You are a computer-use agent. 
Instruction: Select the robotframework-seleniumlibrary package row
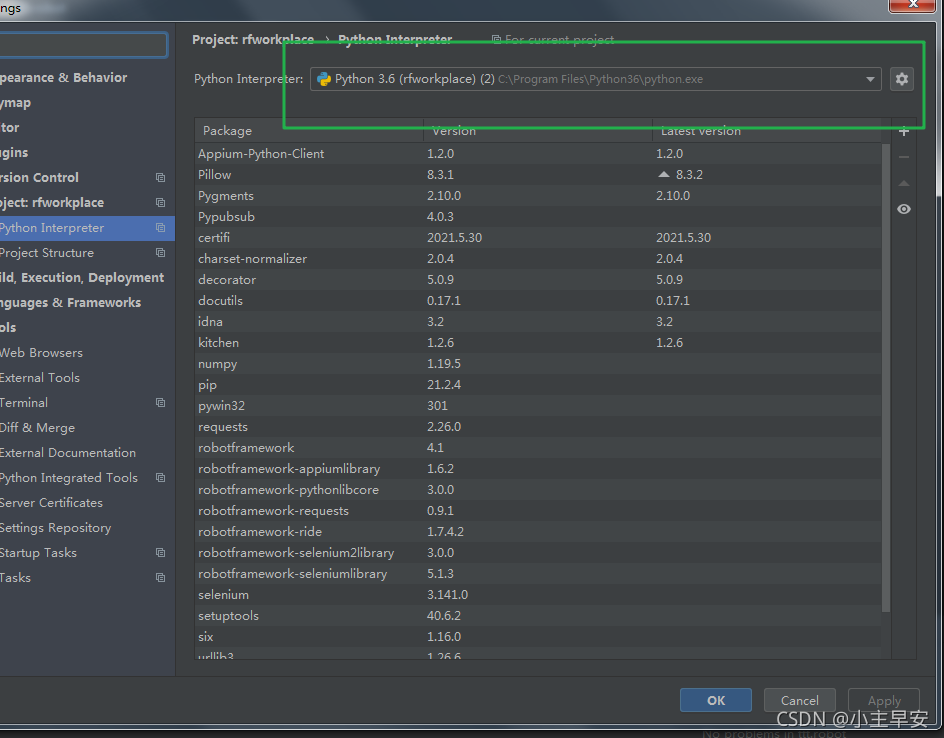coord(538,574)
